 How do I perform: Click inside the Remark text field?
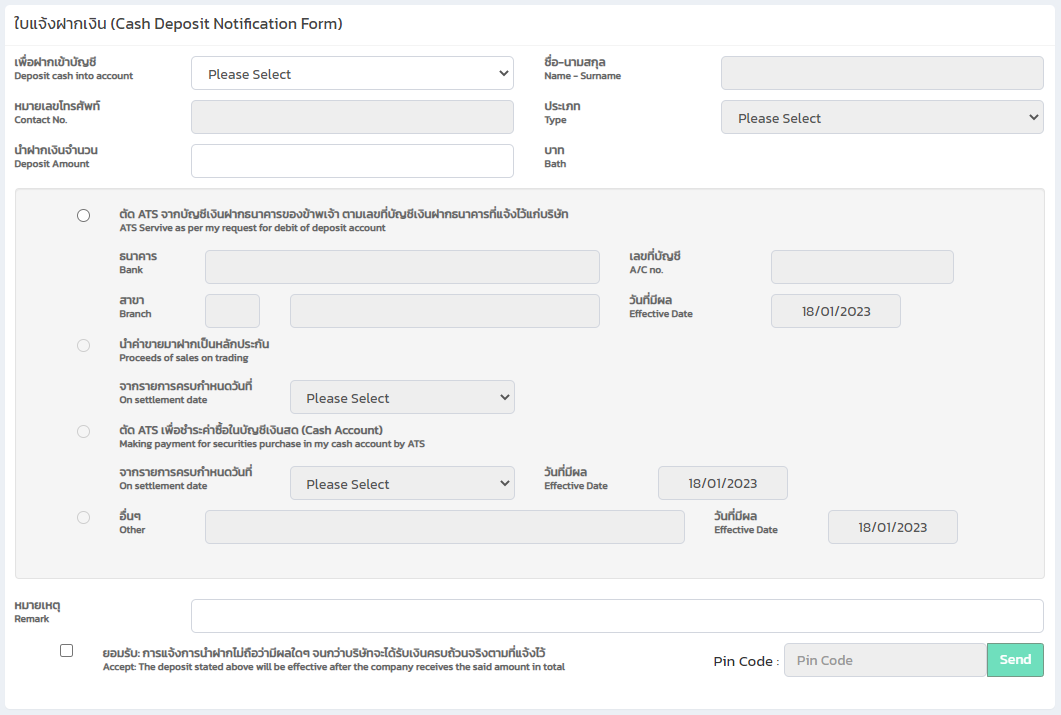pos(617,616)
